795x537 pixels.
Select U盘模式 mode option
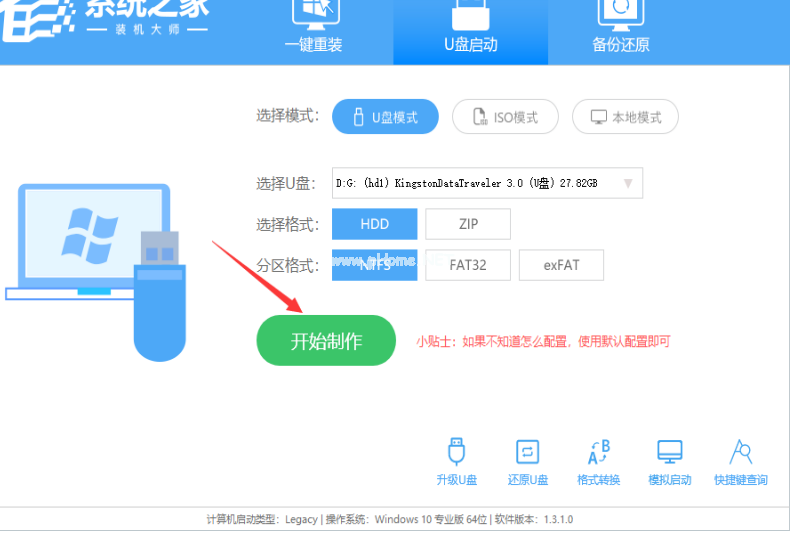(385, 117)
